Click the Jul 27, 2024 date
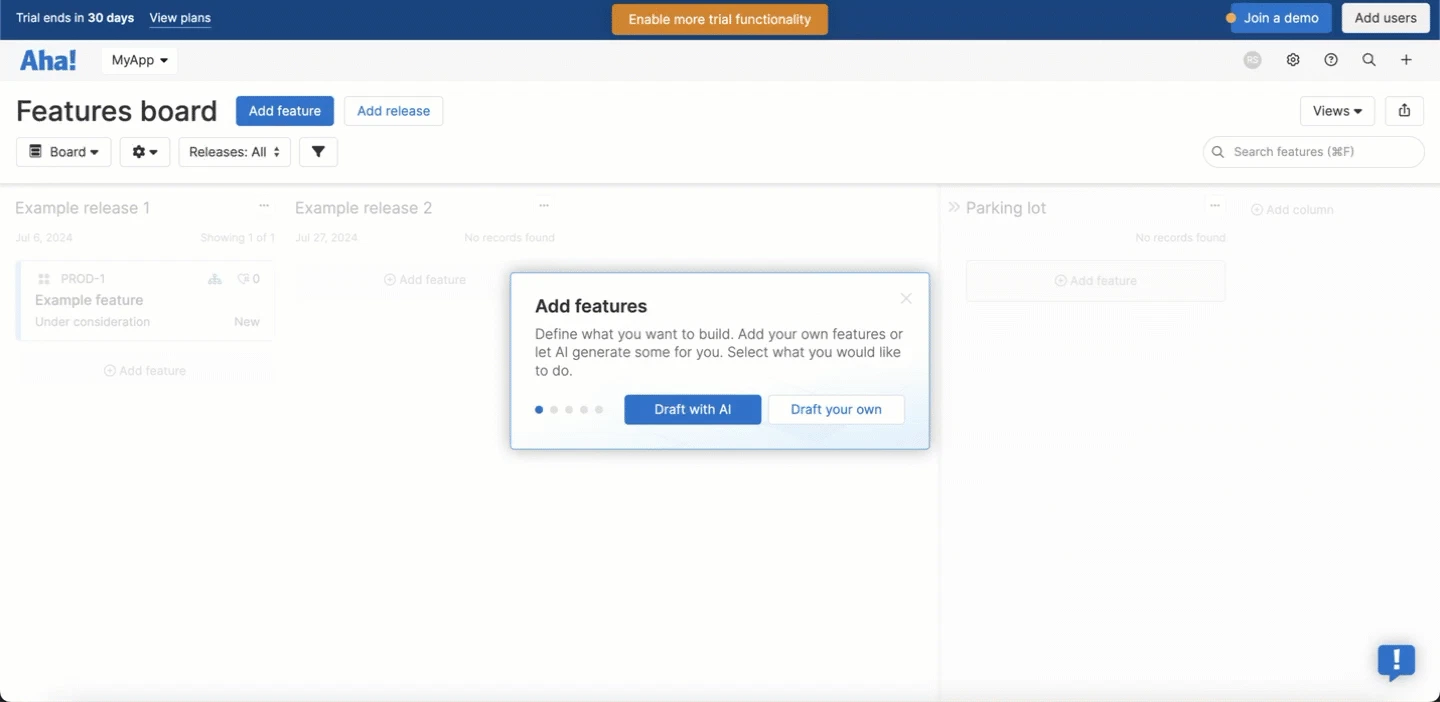This screenshot has width=1440, height=702. tap(326, 238)
